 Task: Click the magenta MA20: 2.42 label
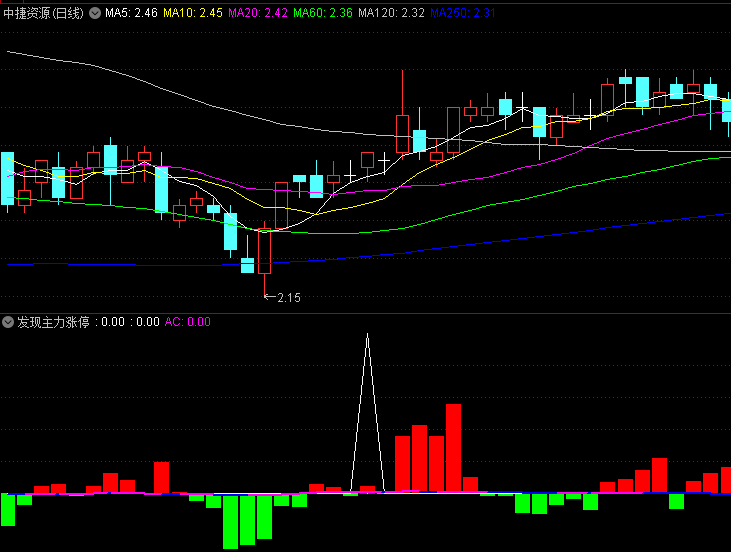258,13
